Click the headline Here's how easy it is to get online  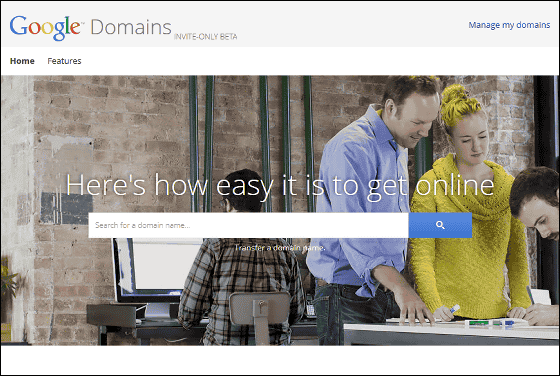pyautogui.click(x=280, y=186)
